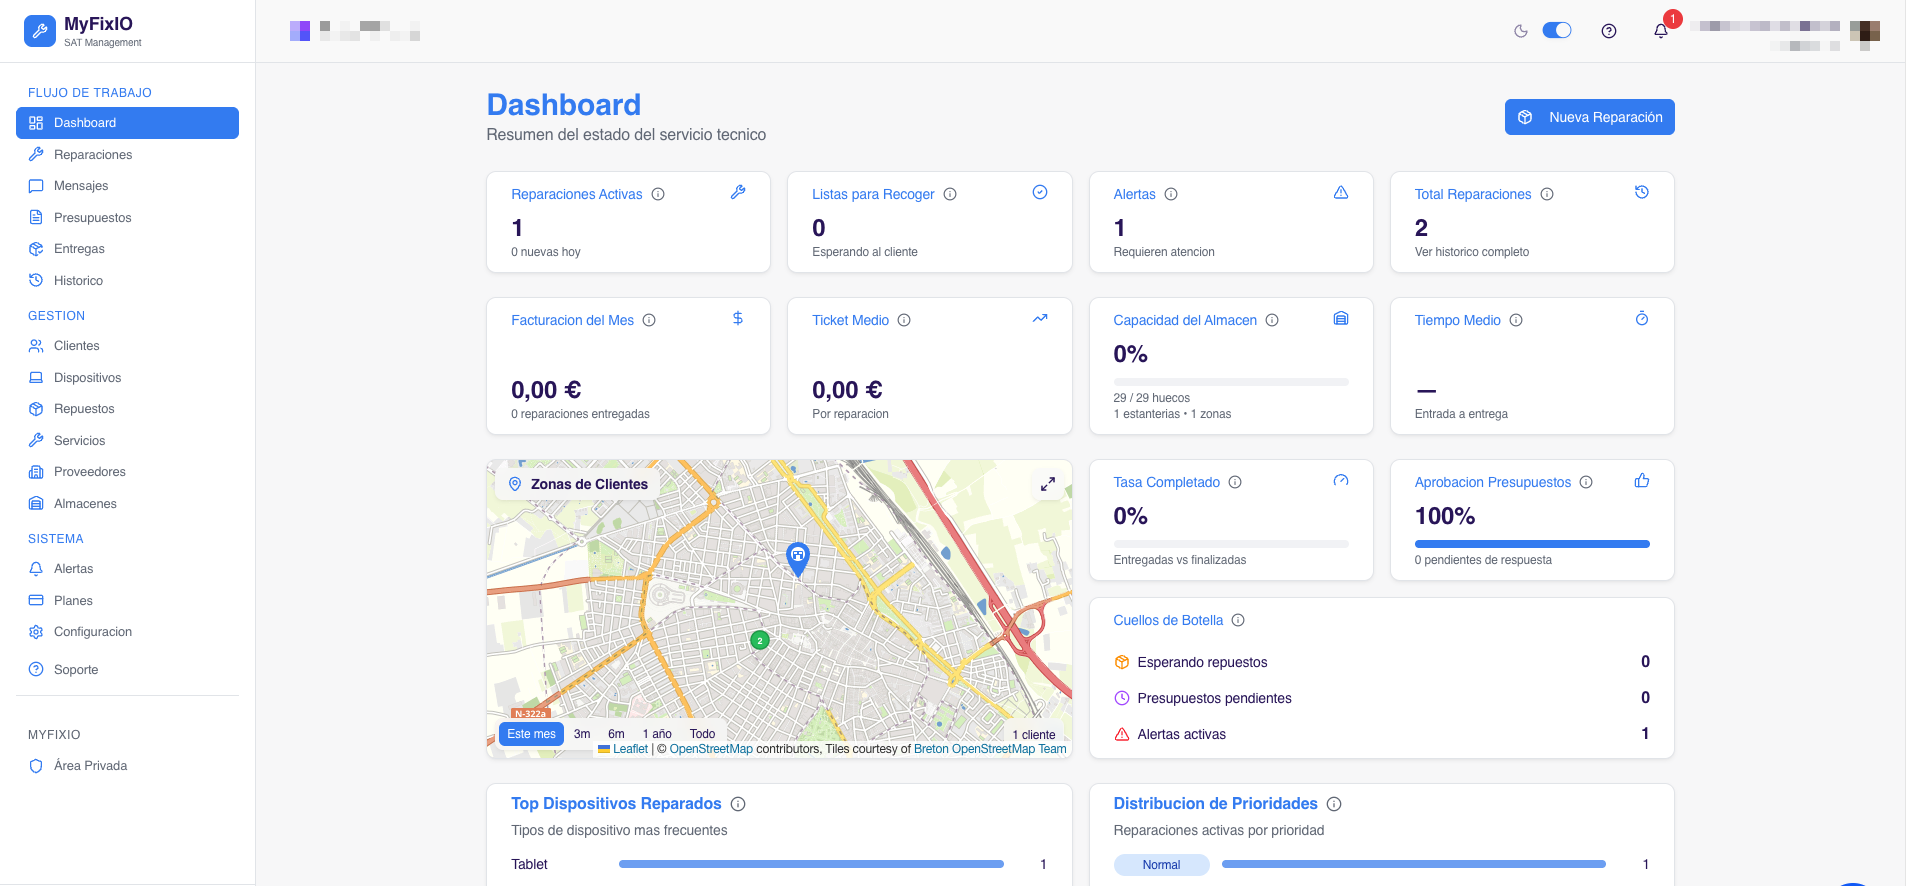Go to Repuestos section
Screen dimensions: 1906x886
point(127,409)
